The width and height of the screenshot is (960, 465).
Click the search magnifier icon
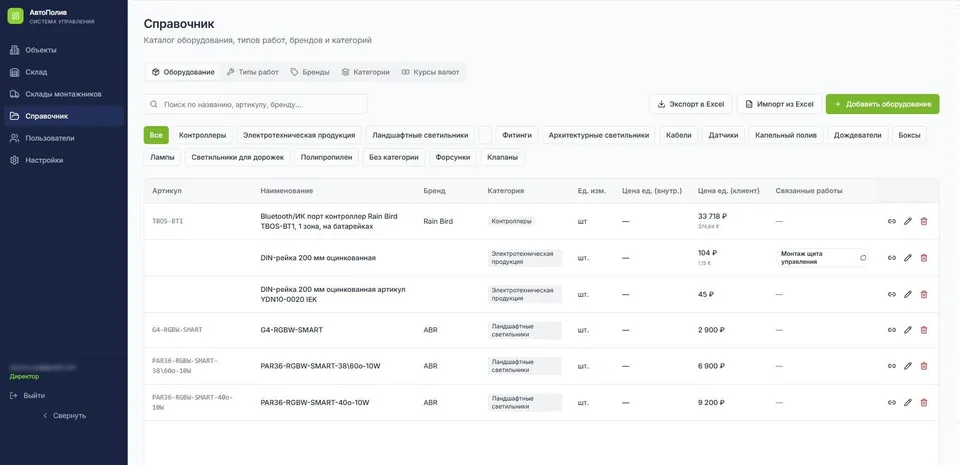tap(154, 105)
